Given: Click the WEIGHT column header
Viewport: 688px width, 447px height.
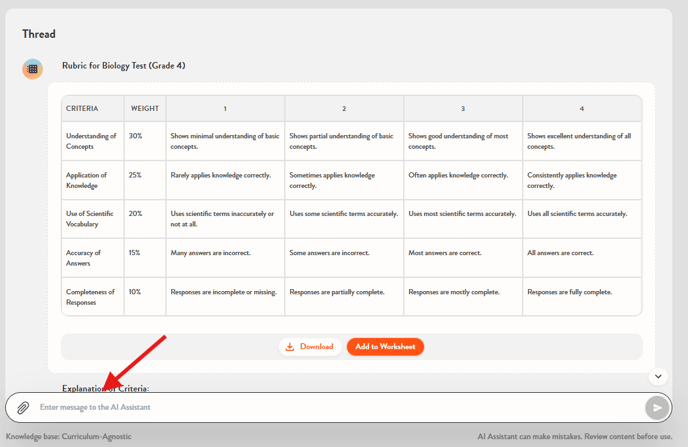Looking at the screenshot, I should [145, 108].
